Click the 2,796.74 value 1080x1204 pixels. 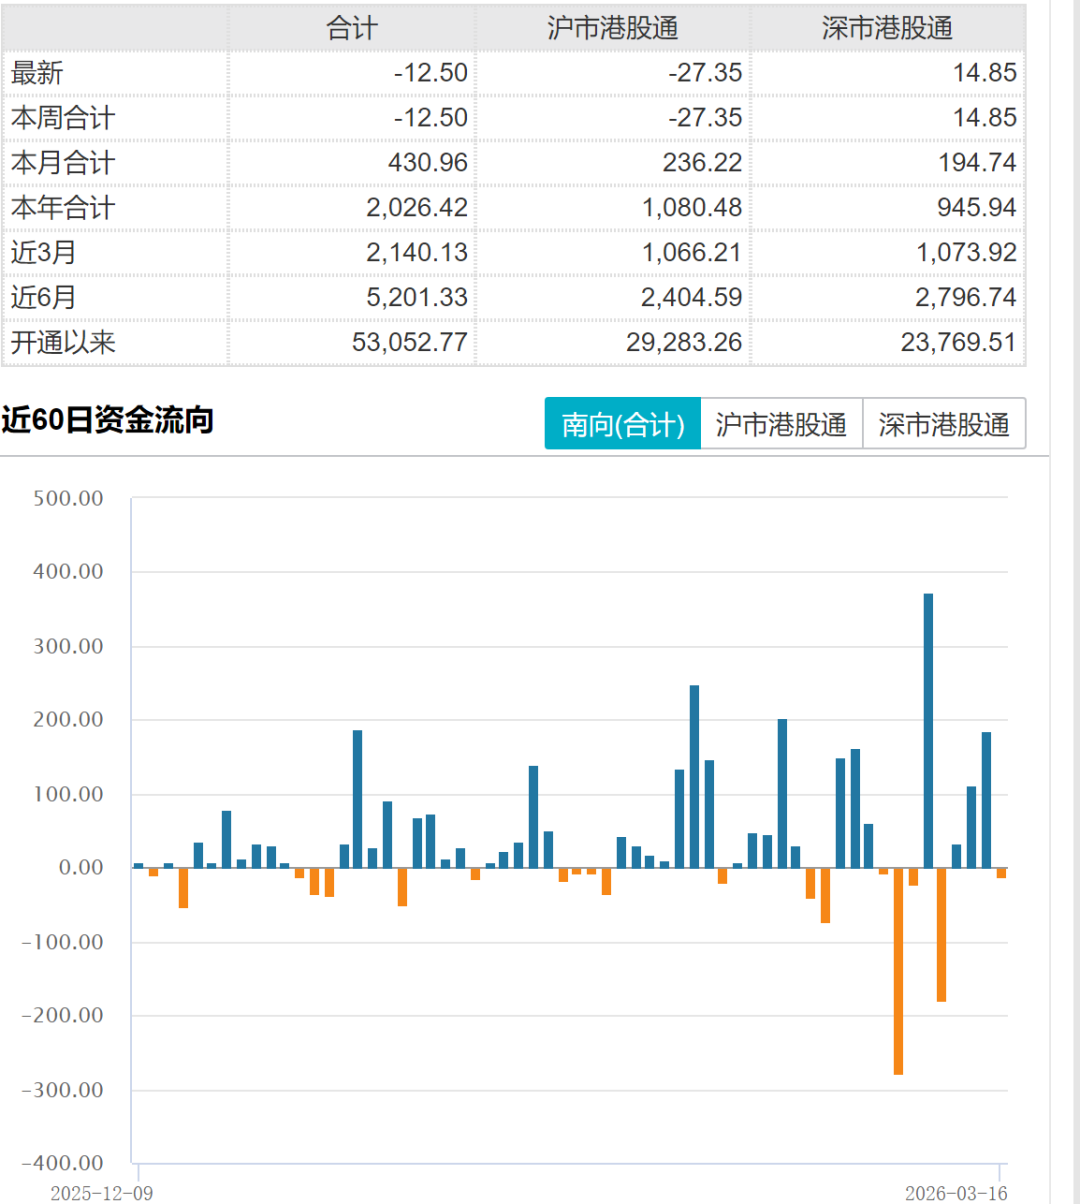coord(966,297)
